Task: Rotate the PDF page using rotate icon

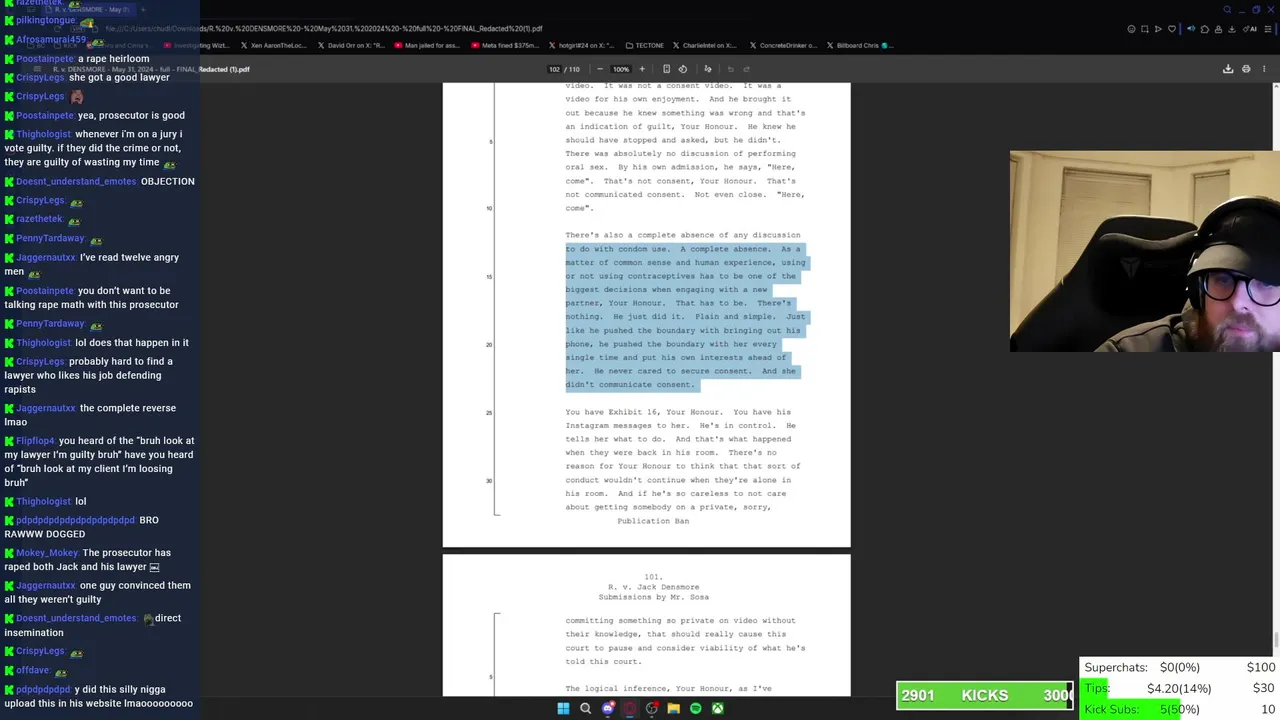Action: 683,69
